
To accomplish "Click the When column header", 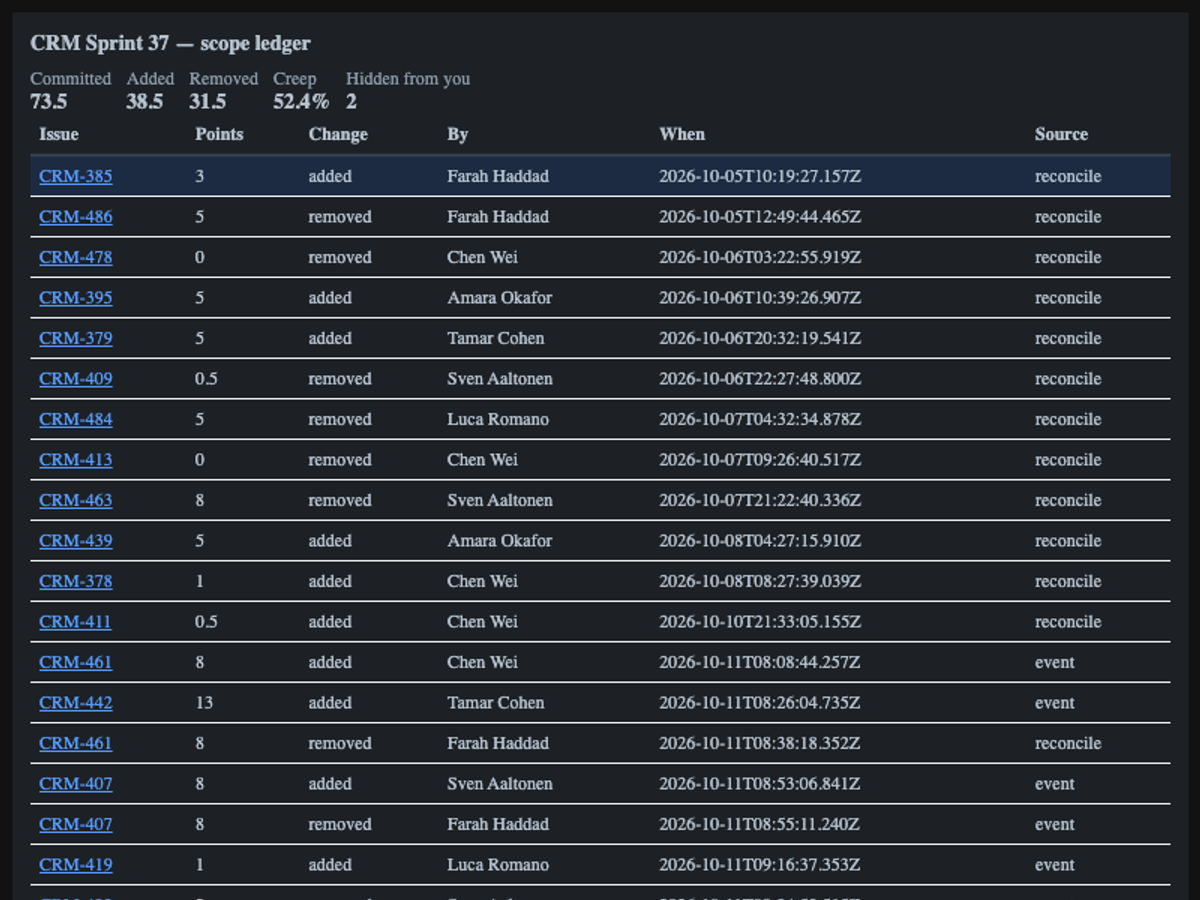I will click(682, 134).
